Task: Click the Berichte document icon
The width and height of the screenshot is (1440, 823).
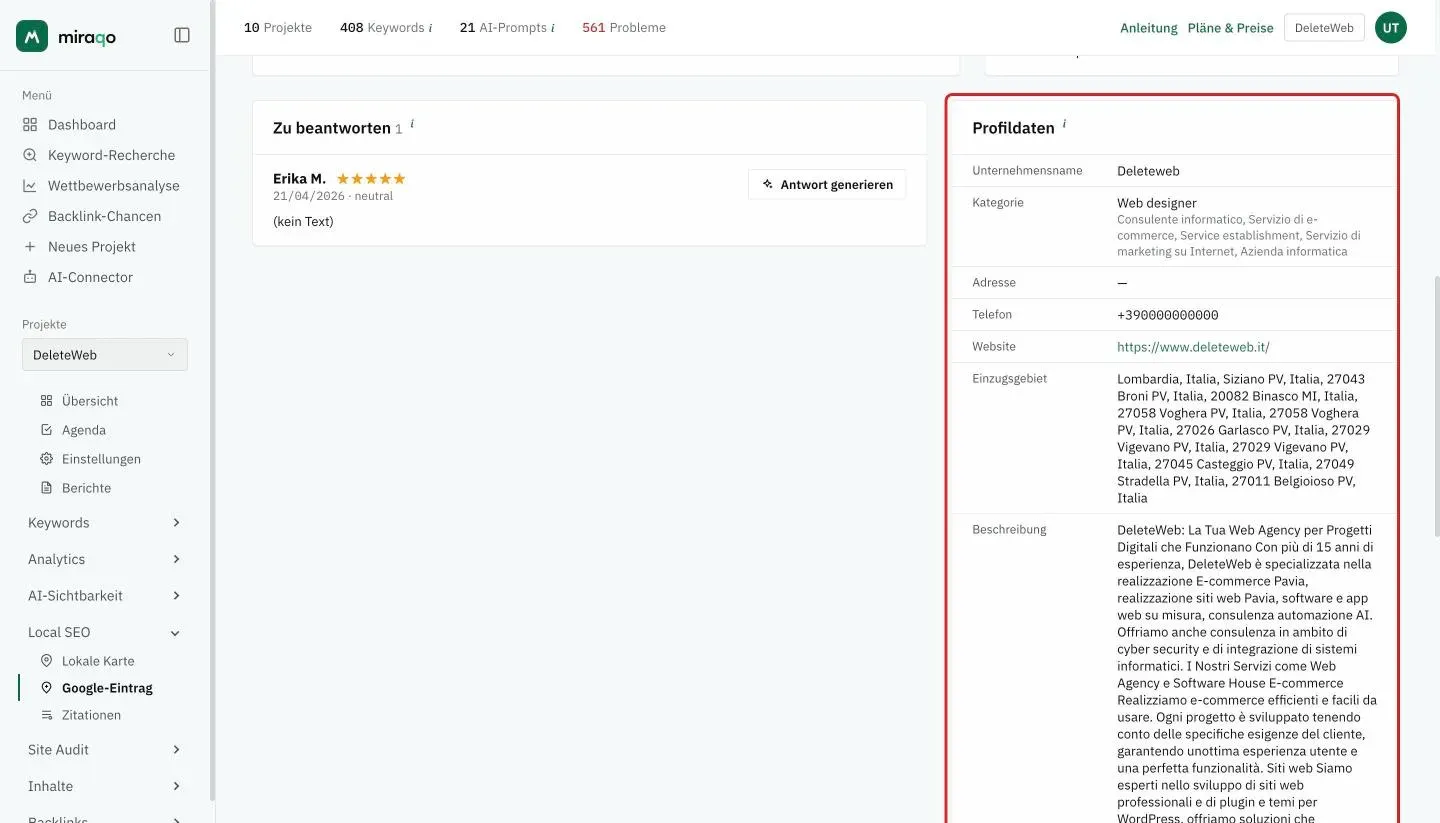Action: (x=46, y=488)
